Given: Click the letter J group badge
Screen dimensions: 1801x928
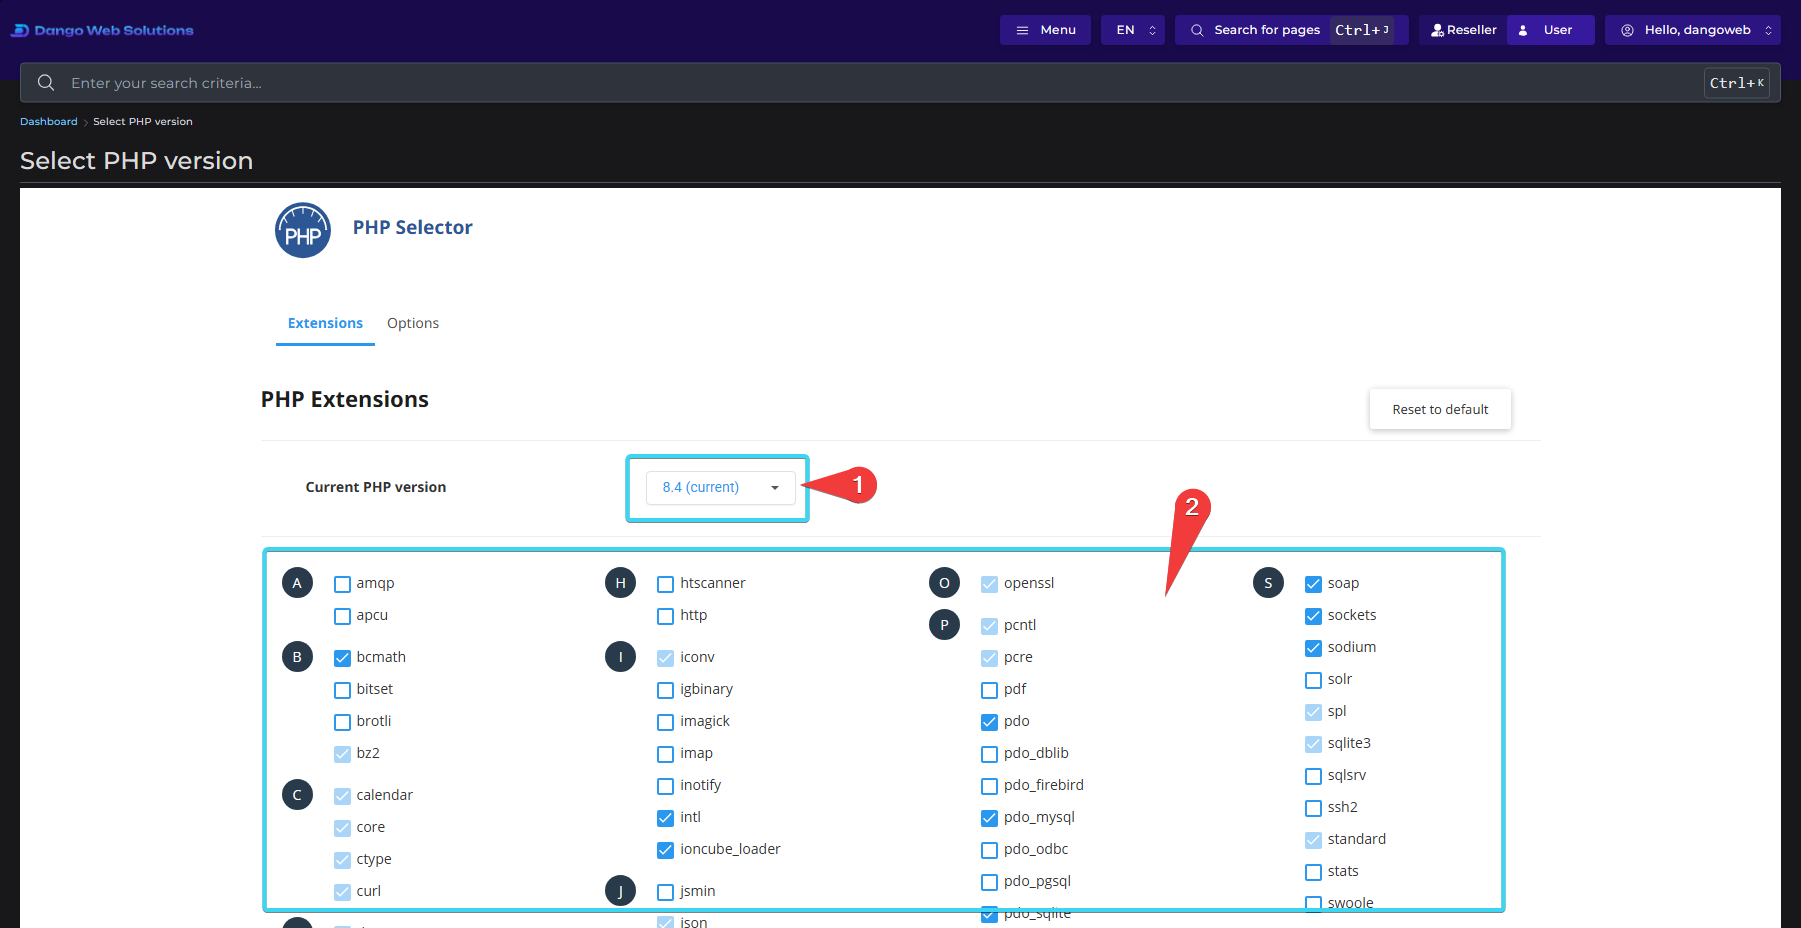Looking at the screenshot, I should click(x=620, y=891).
